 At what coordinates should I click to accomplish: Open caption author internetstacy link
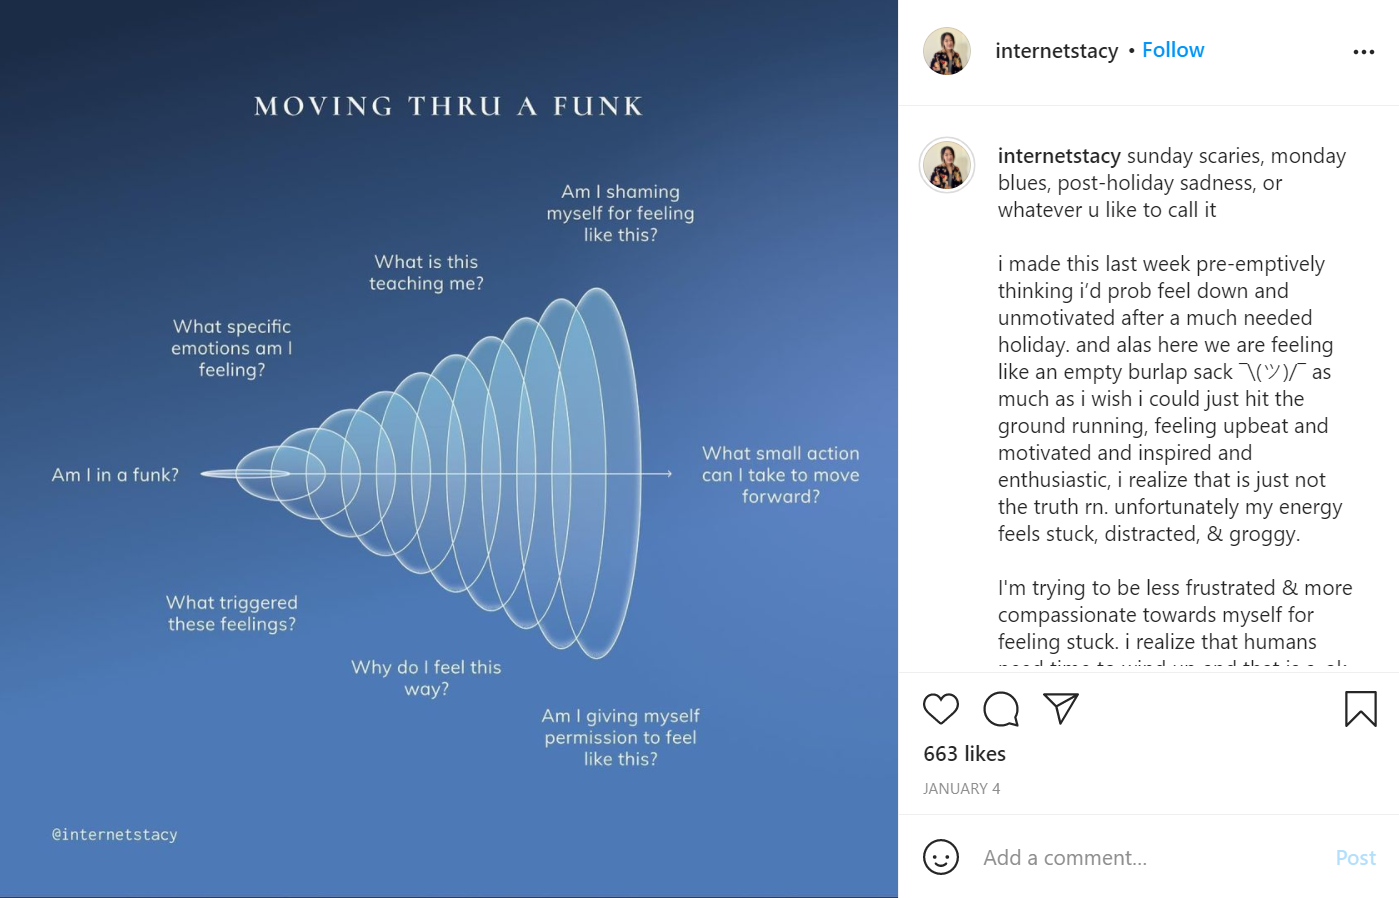click(1059, 156)
